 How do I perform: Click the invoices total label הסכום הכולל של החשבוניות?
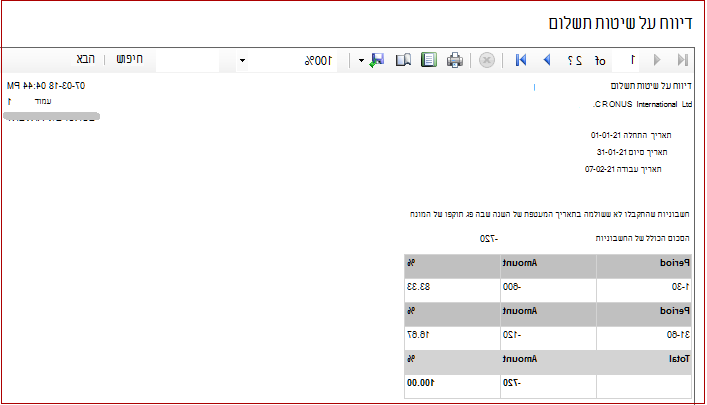point(643,238)
